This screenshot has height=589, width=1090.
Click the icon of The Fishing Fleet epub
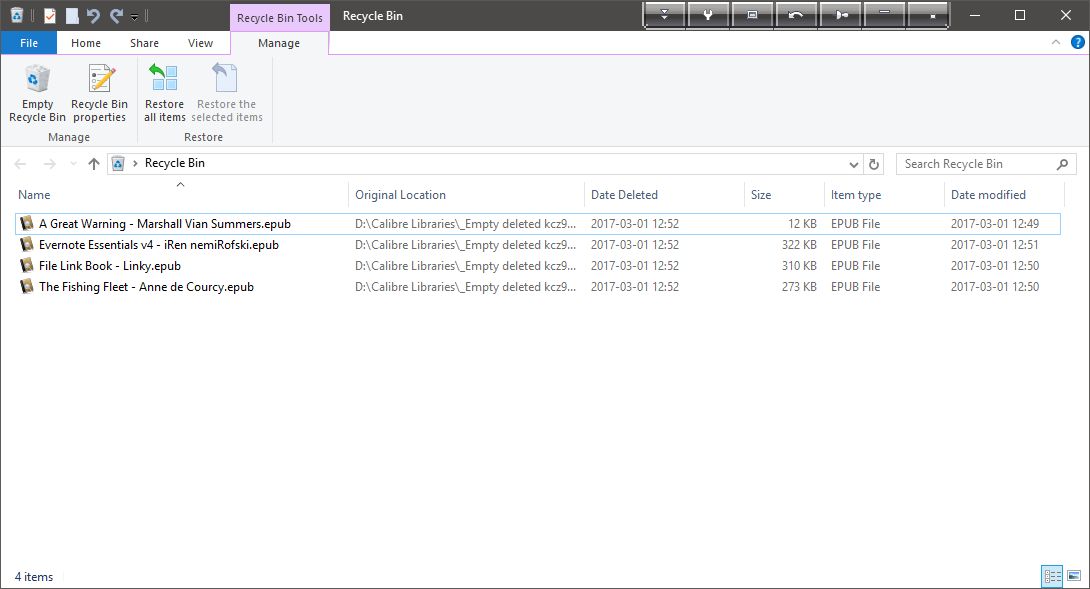tap(26, 286)
